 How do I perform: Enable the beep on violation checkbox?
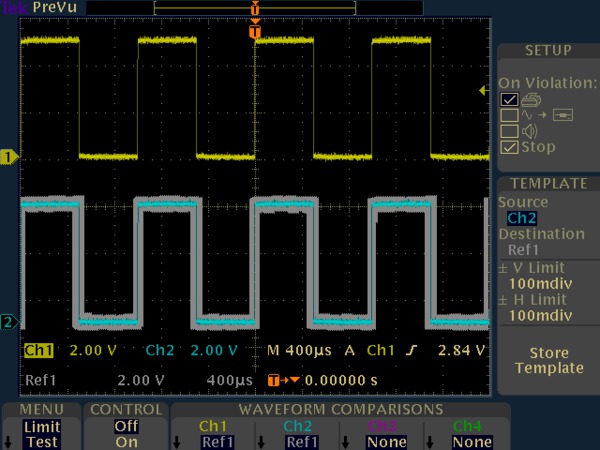(x=509, y=131)
